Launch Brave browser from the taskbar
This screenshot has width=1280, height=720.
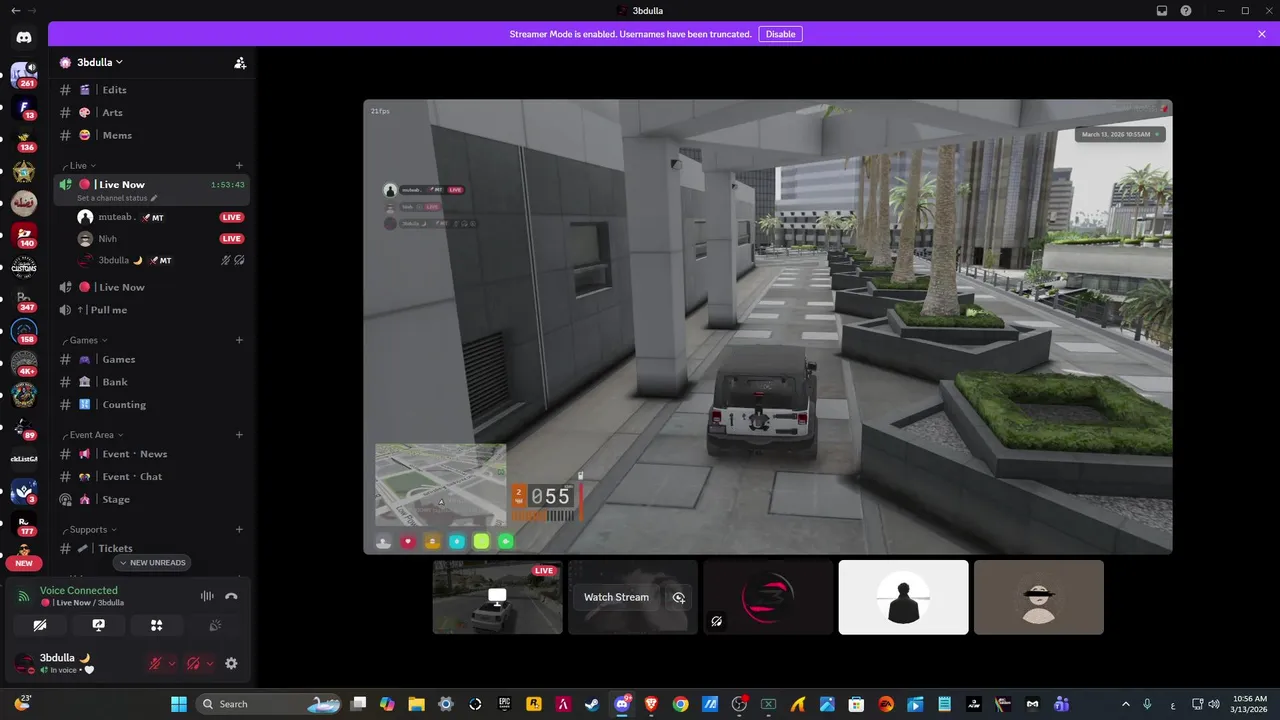click(x=652, y=704)
